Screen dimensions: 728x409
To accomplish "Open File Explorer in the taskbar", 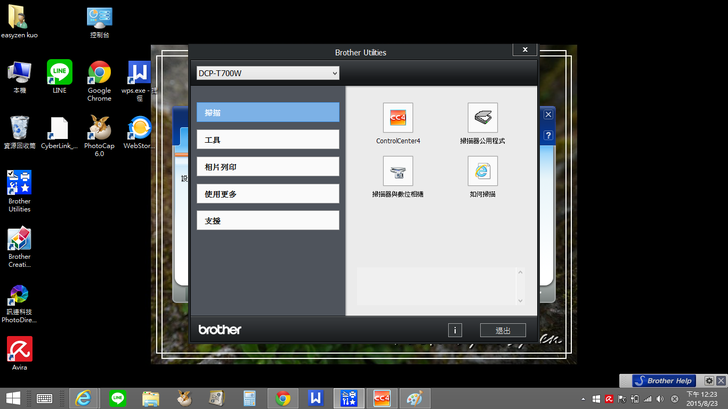I will (x=150, y=398).
